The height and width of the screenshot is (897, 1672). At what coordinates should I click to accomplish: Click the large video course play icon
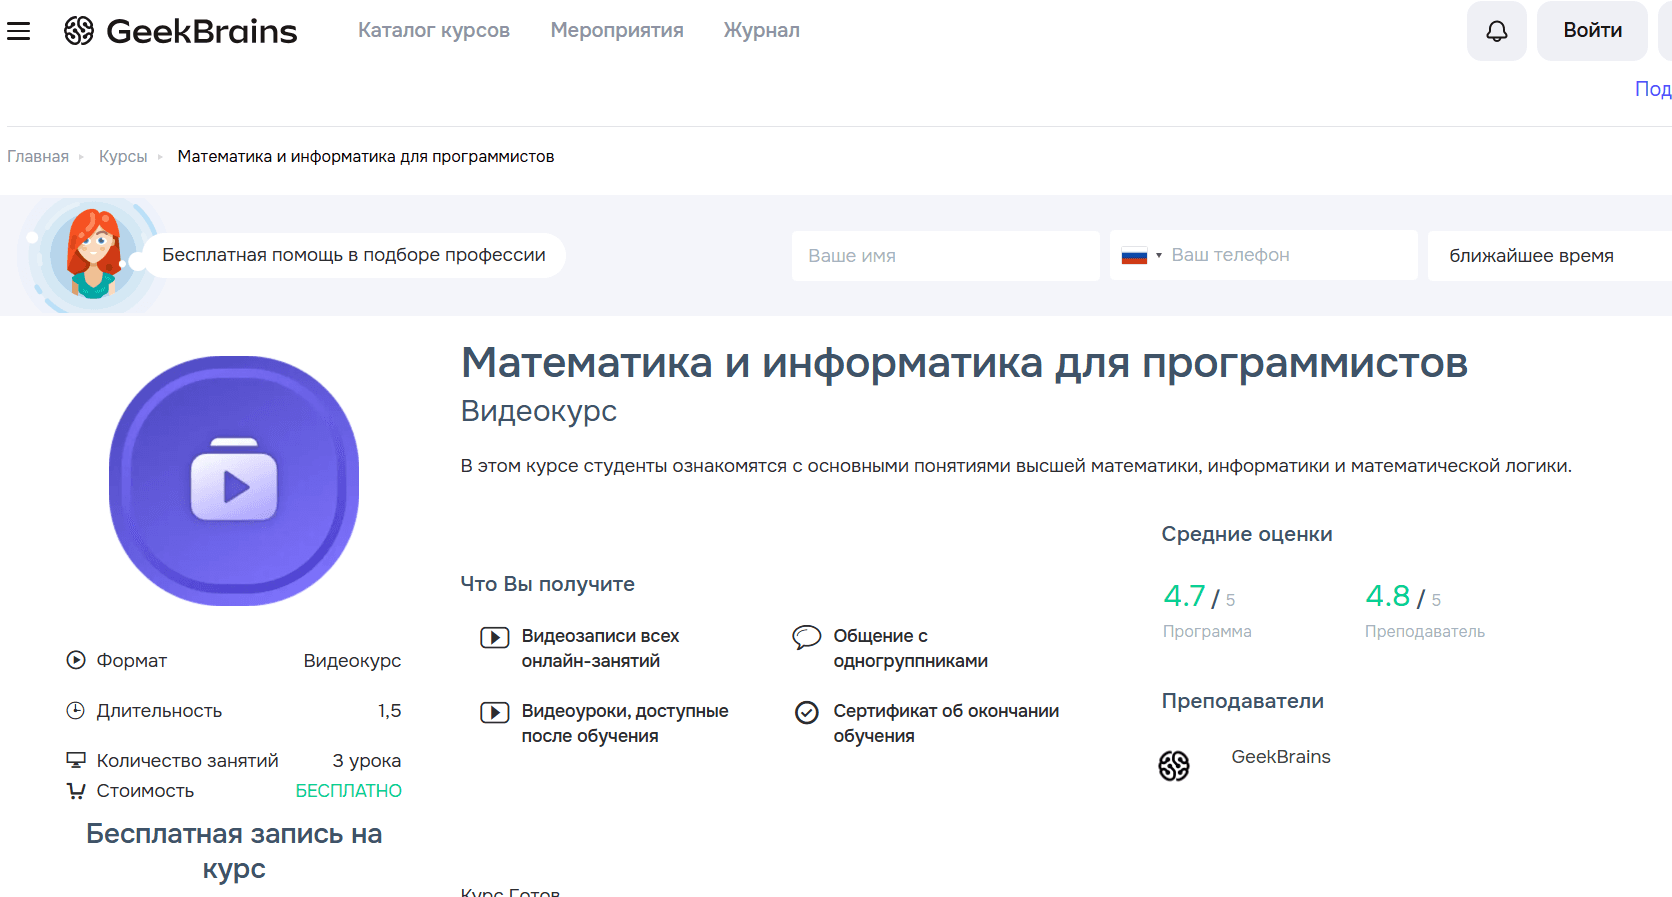234,481
